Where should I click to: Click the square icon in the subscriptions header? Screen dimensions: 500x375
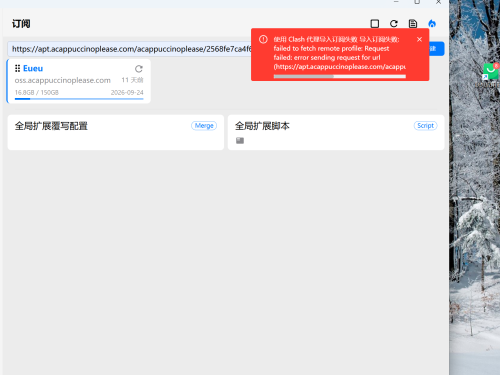point(375,24)
